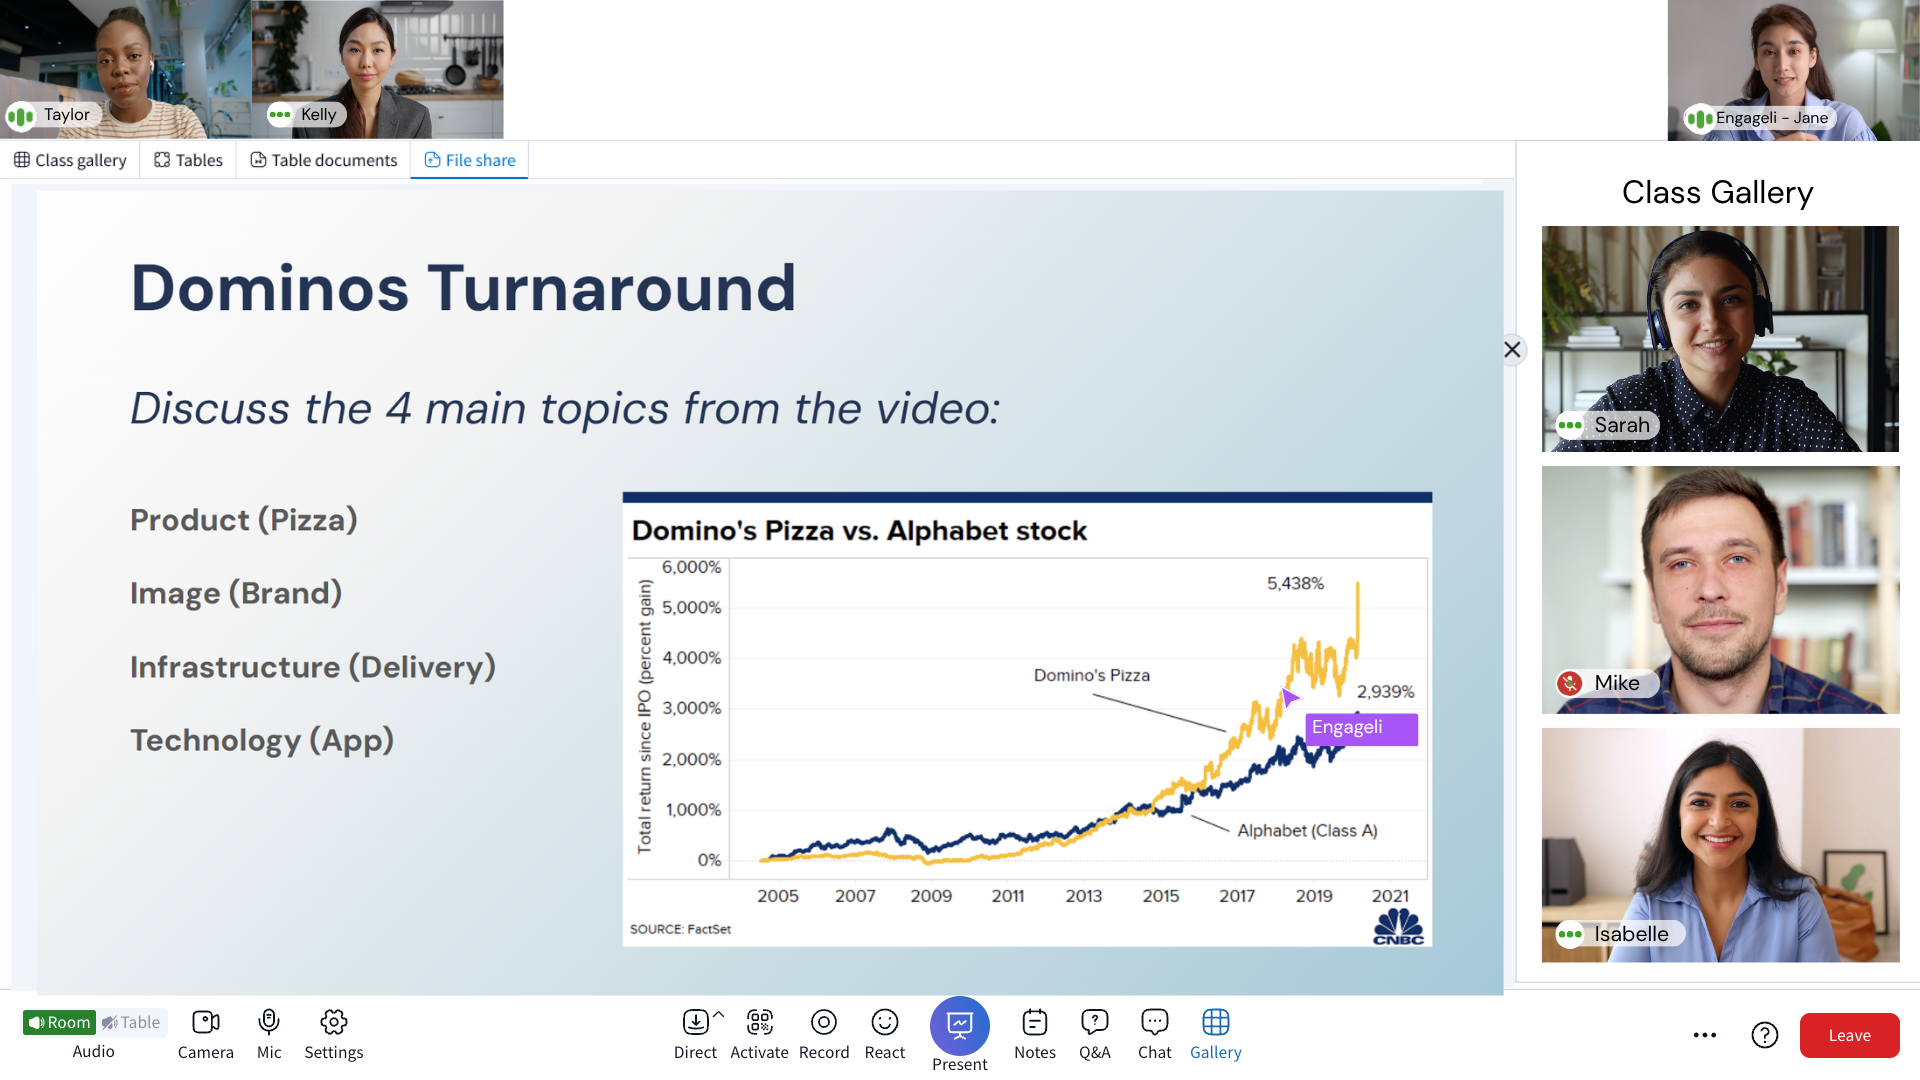Open the React emoji menu

tap(885, 1034)
